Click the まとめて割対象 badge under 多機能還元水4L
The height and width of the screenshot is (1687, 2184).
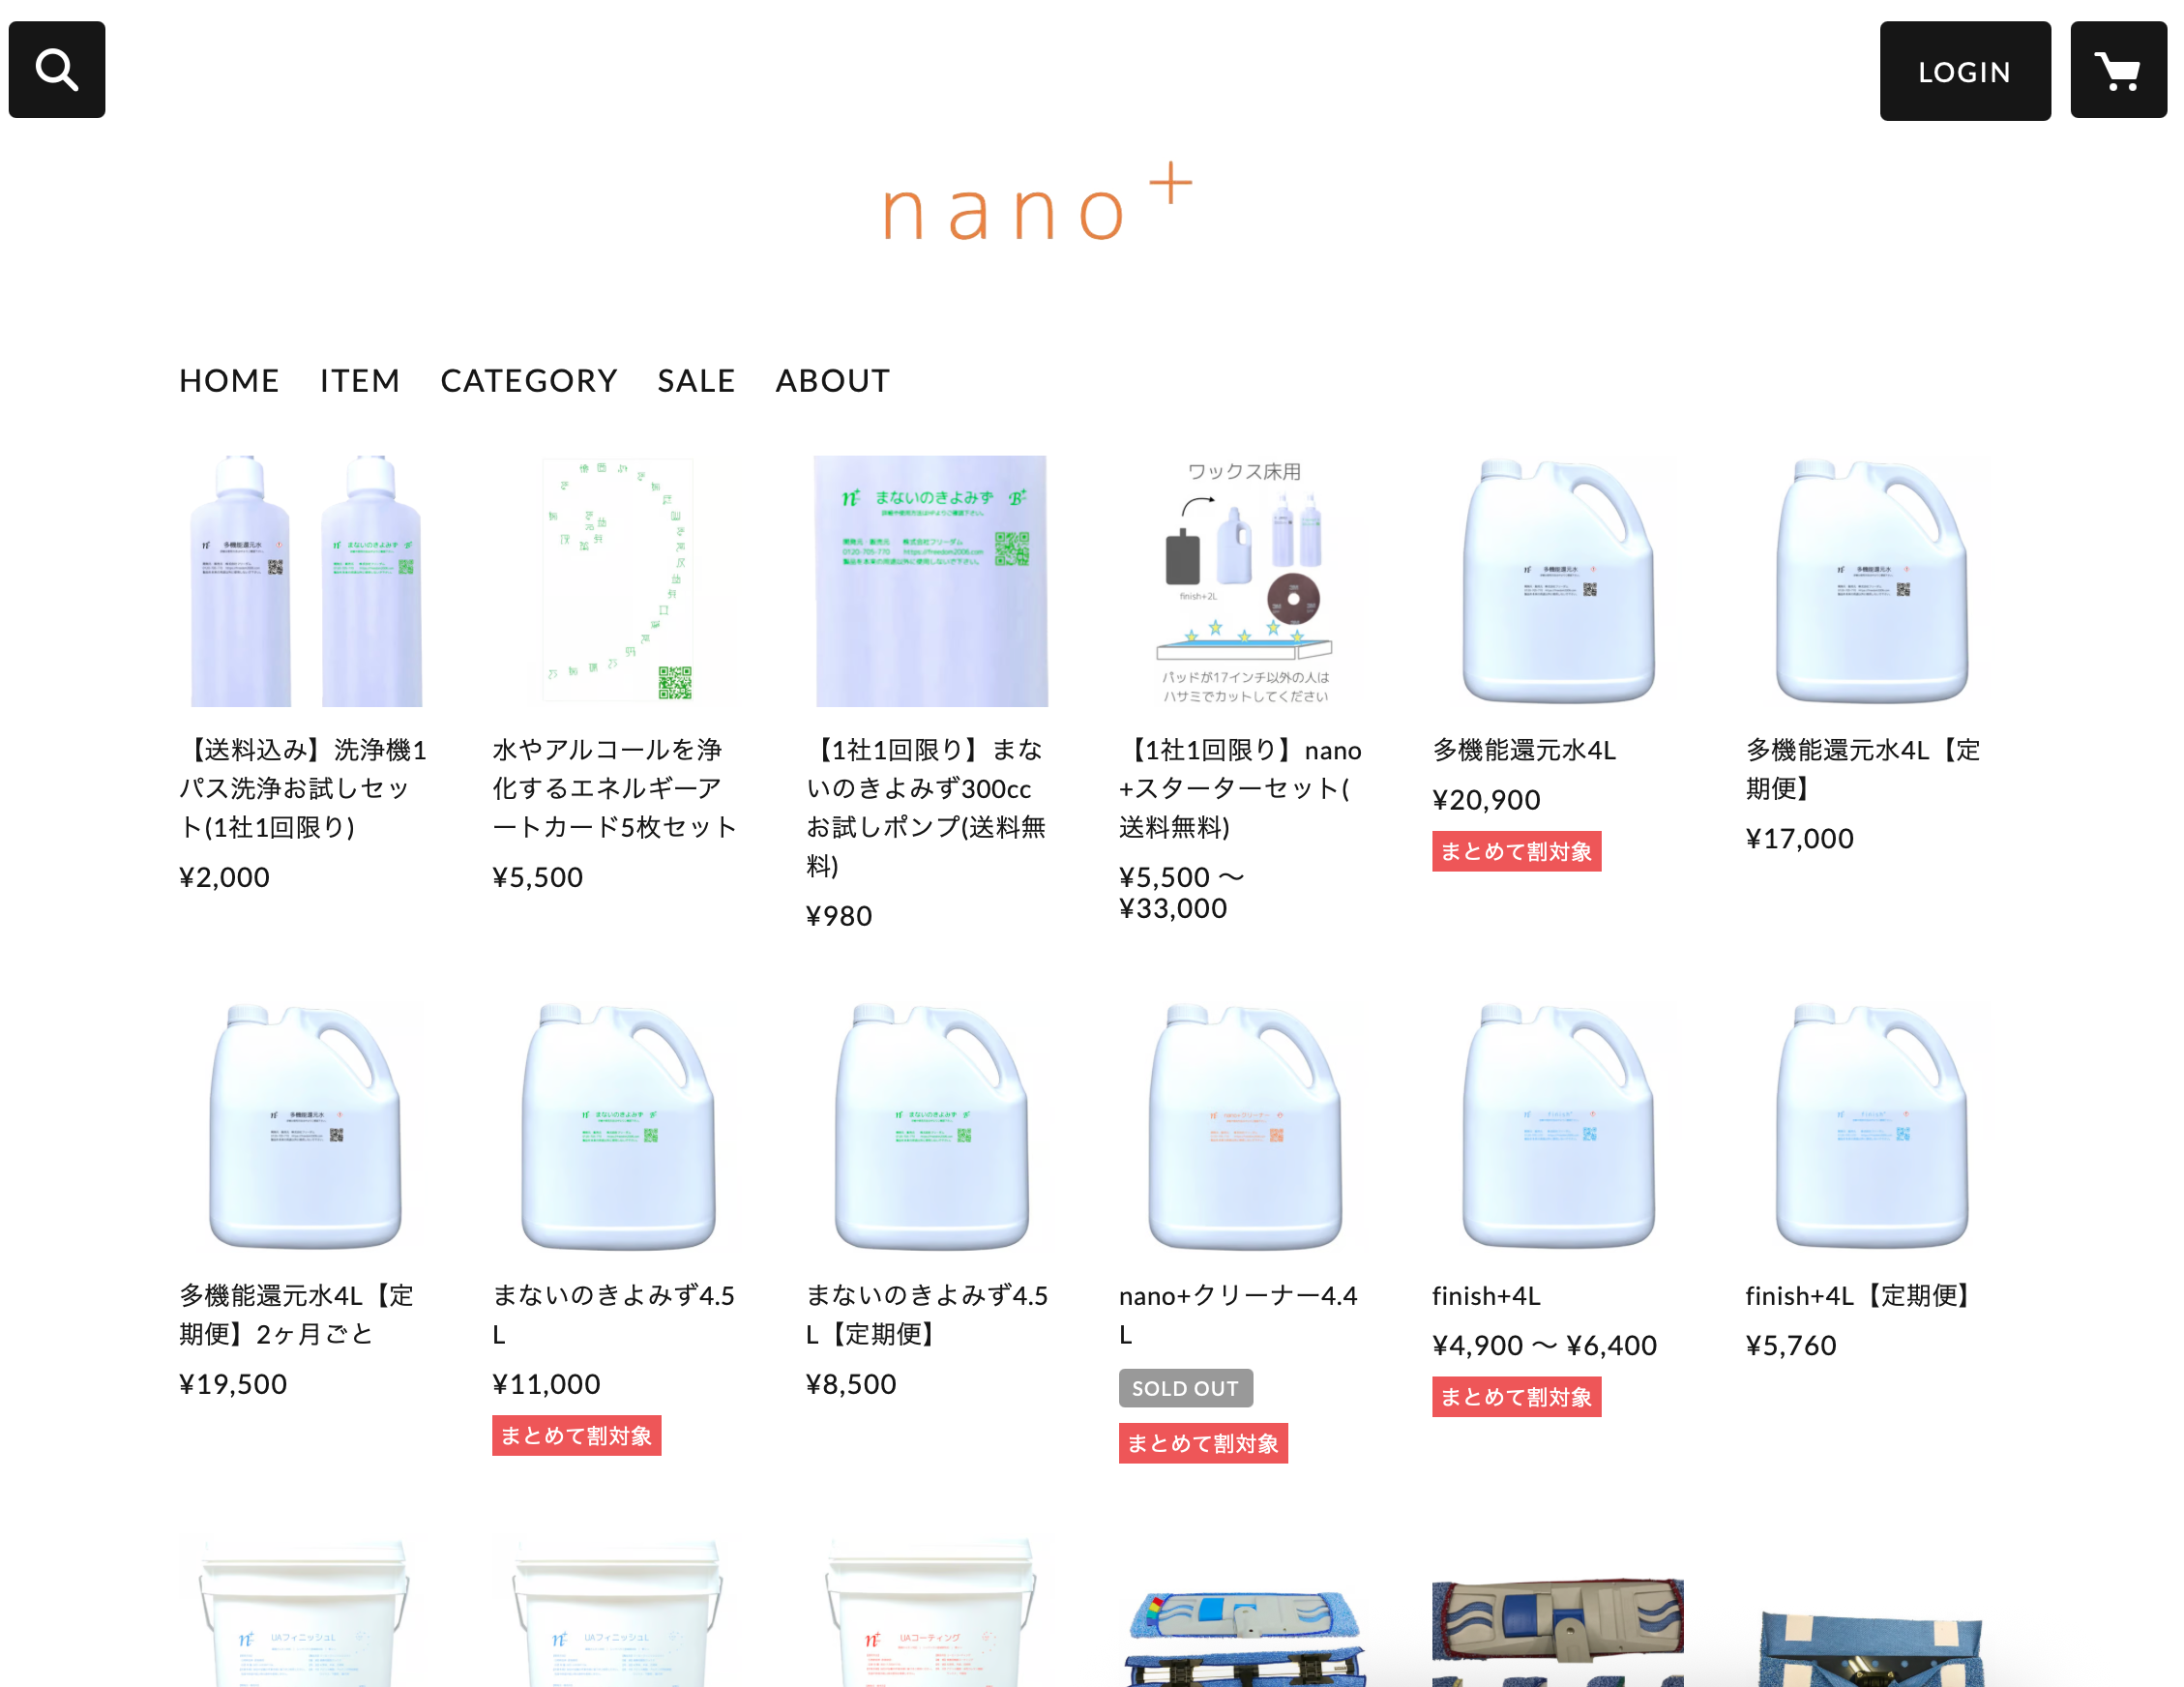(x=1516, y=851)
